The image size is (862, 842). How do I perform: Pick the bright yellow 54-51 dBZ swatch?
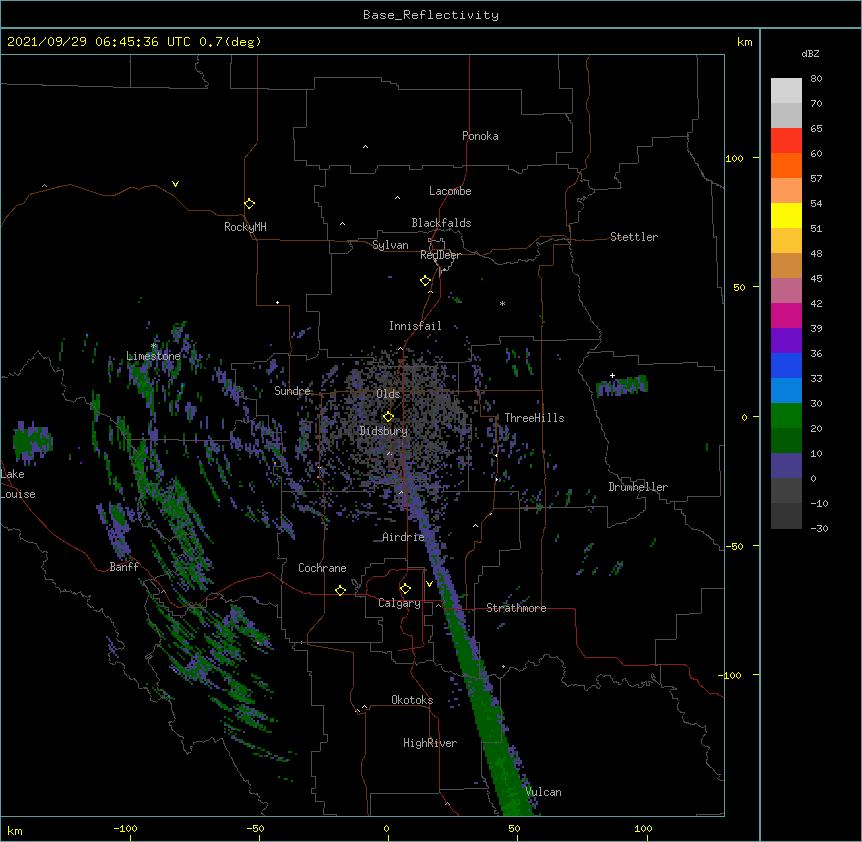[x=786, y=215]
